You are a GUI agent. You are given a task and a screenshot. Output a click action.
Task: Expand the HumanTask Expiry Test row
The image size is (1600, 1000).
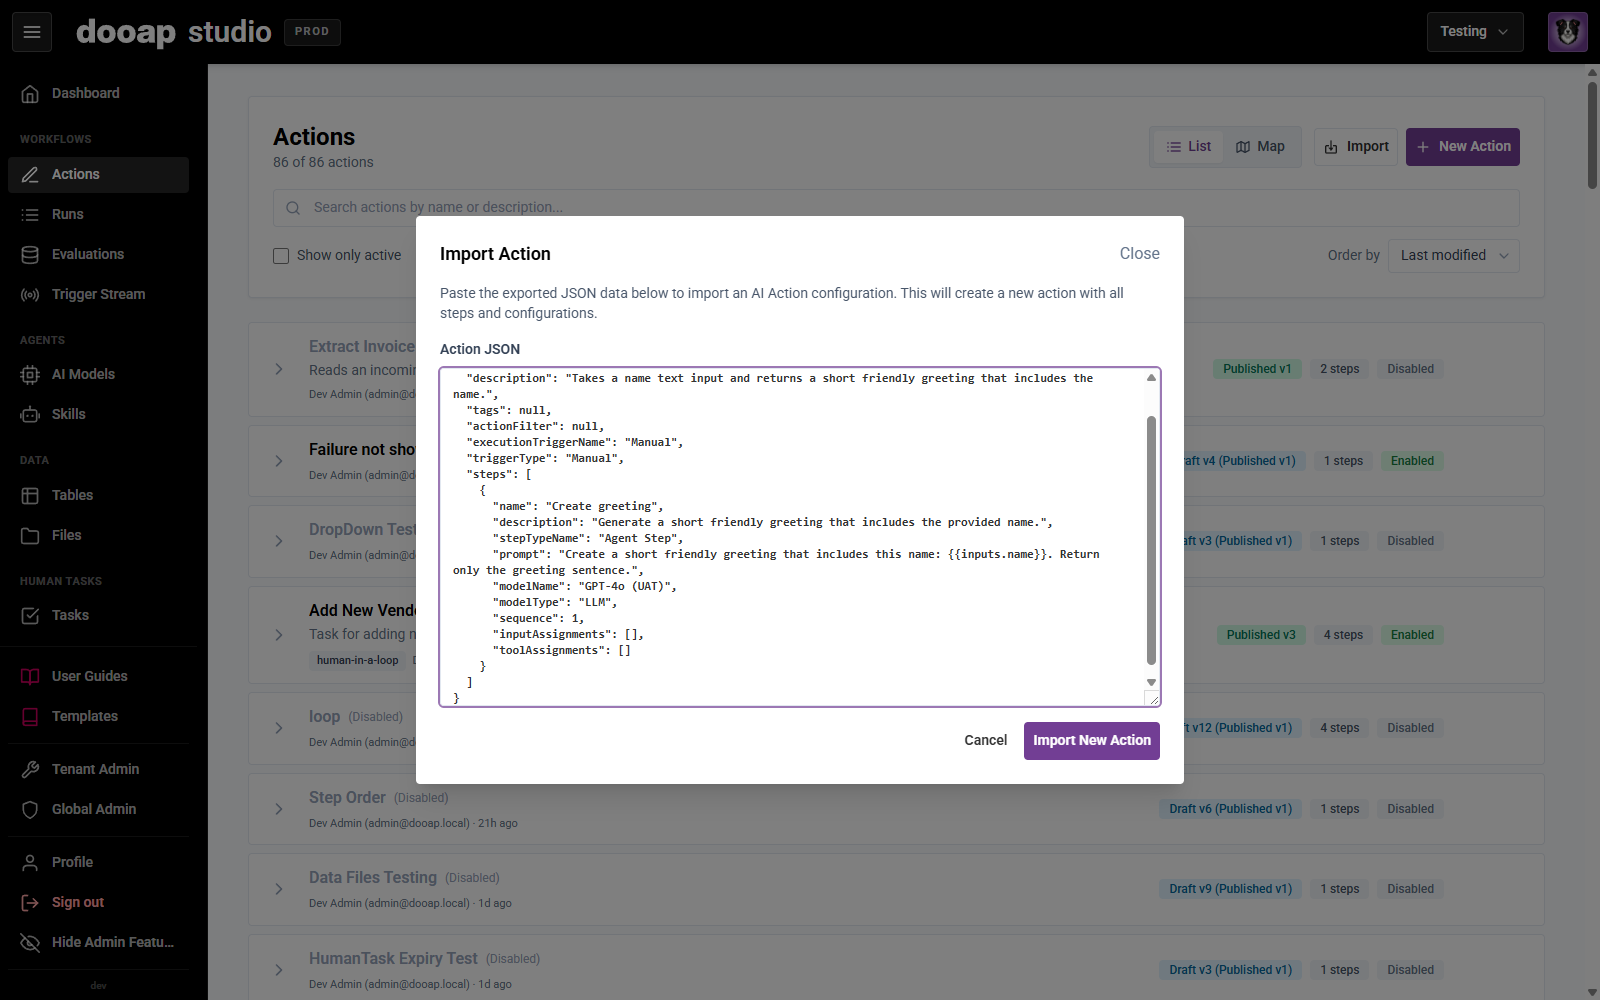coord(279,970)
